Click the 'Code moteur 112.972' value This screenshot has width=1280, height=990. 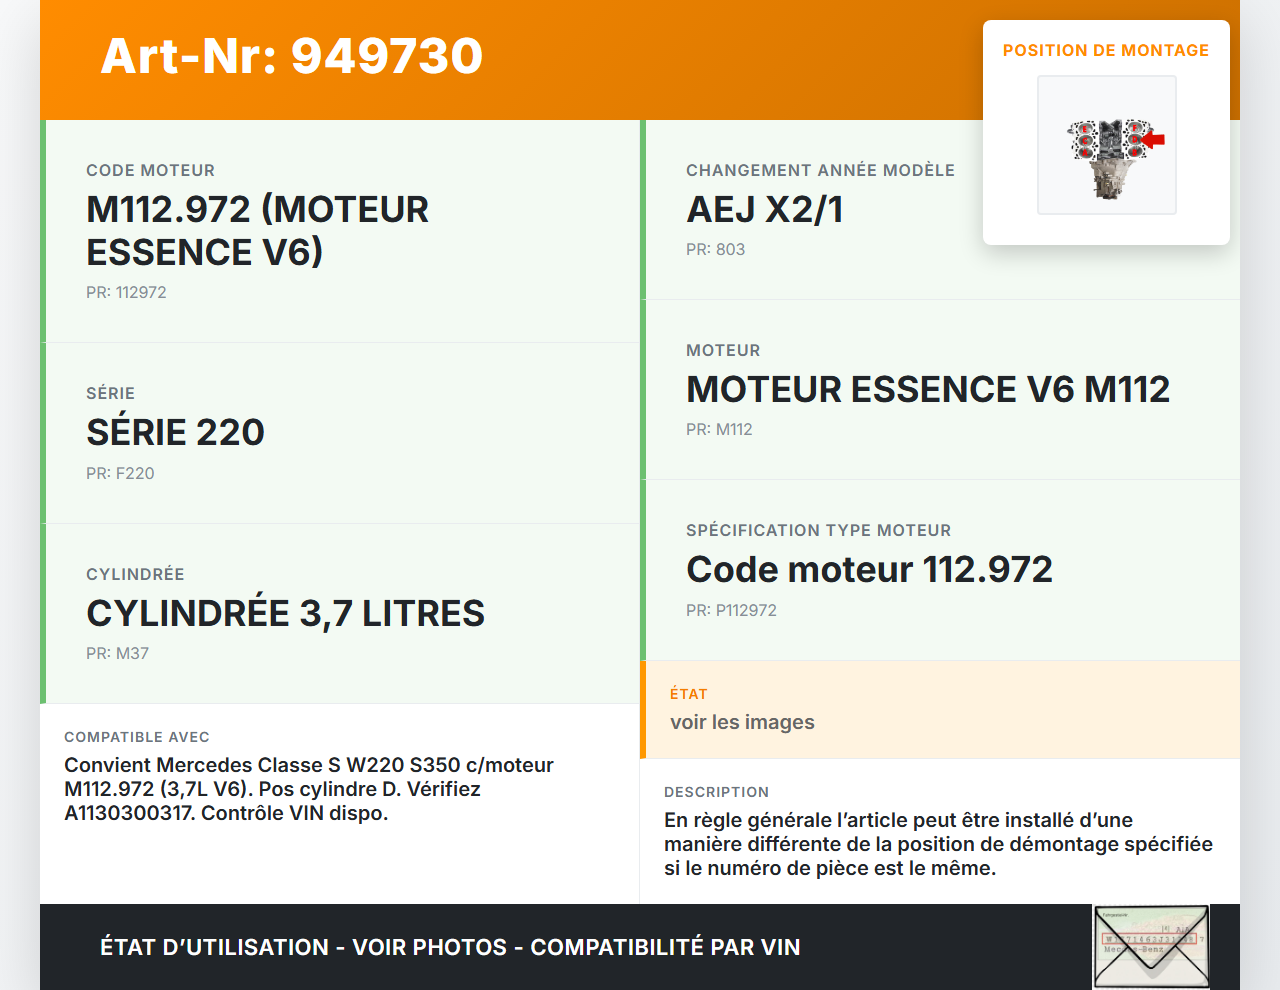[x=869, y=570]
